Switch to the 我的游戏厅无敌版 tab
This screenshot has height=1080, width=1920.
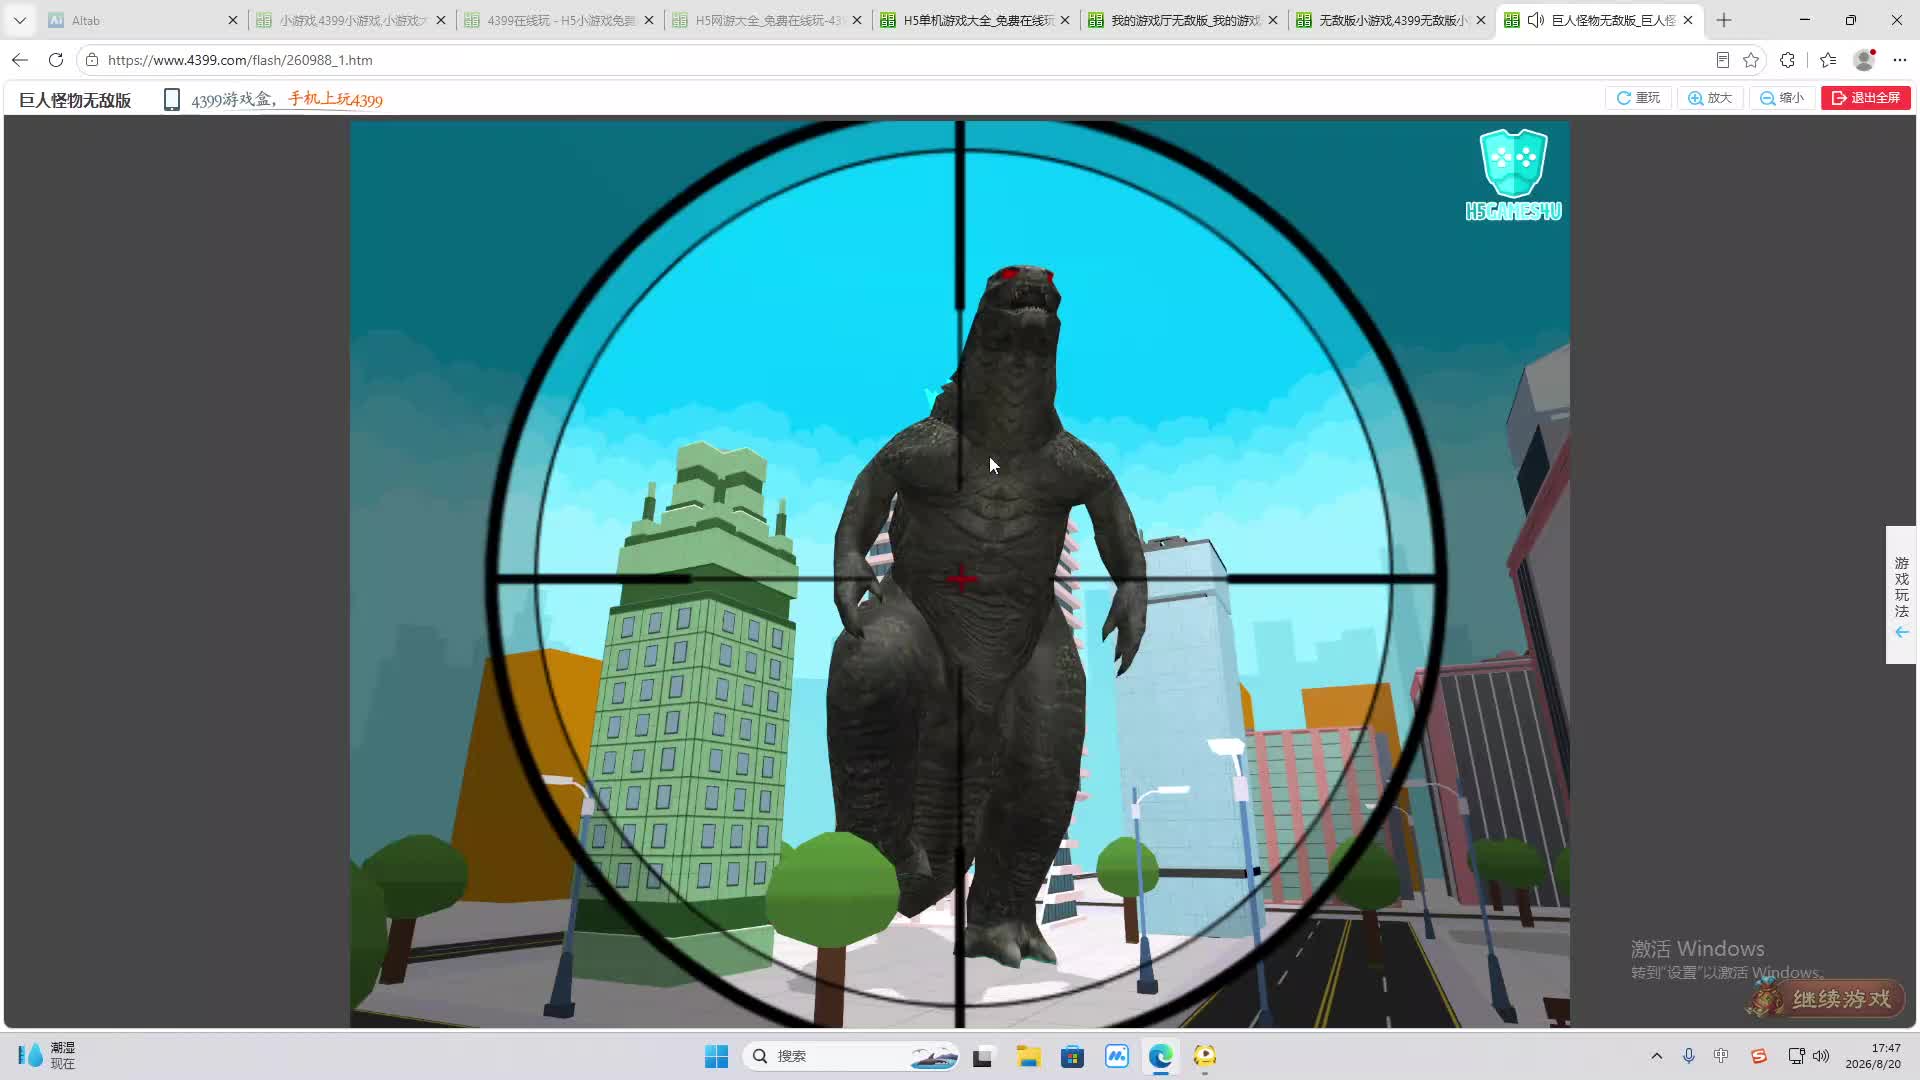[1183, 20]
